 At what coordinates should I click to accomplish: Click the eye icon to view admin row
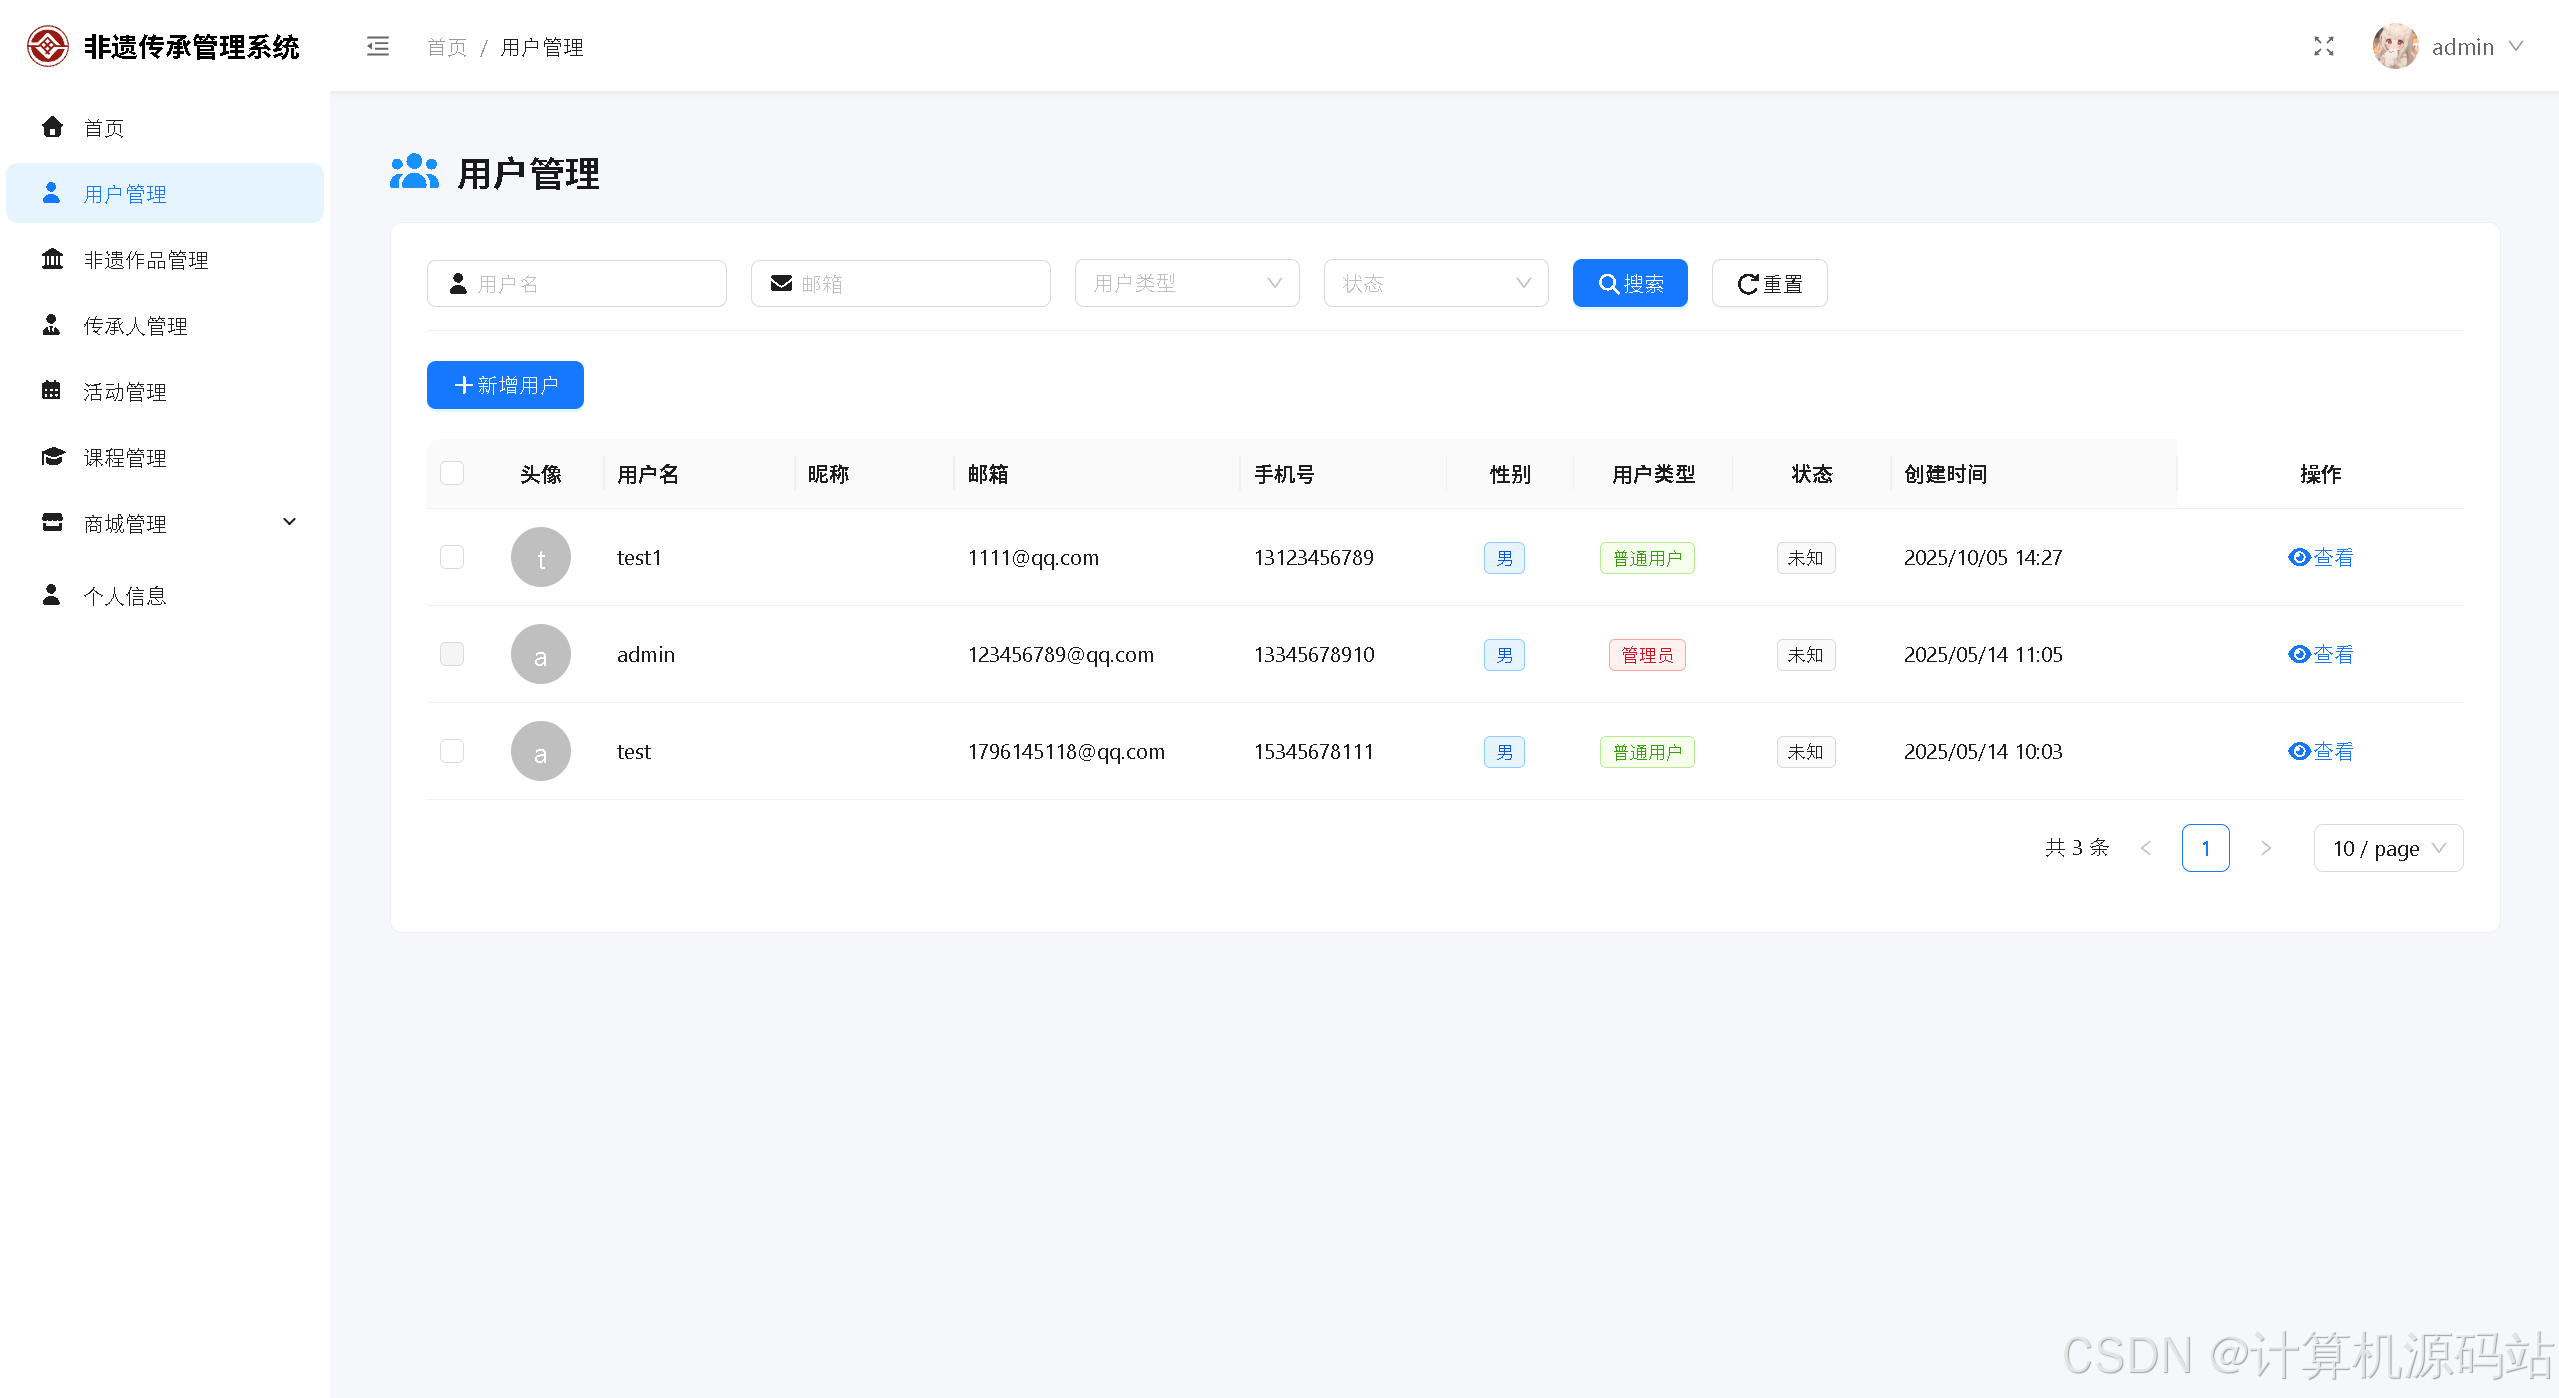click(x=2298, y=654)
